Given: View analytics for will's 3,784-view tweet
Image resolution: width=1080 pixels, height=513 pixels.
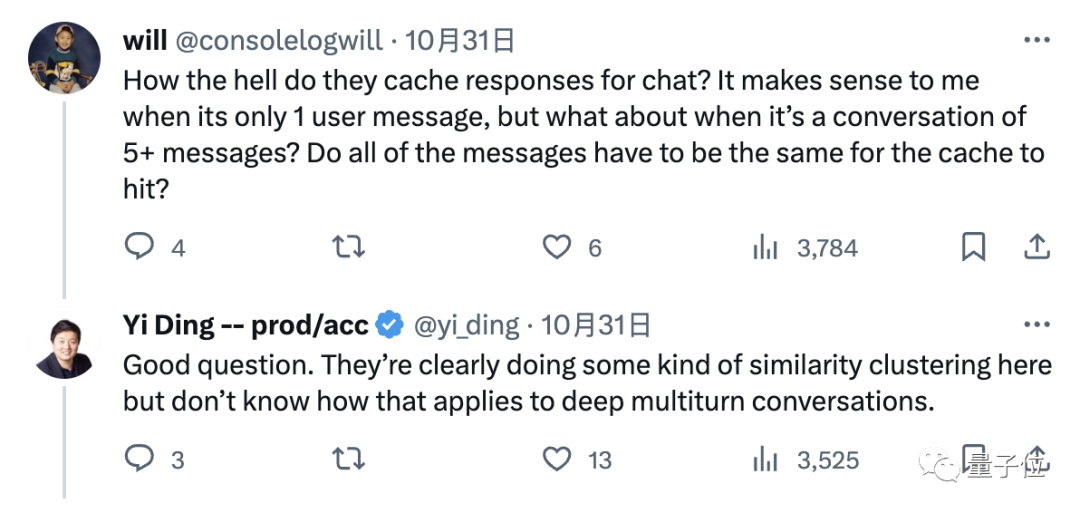Looking at the screenshot, I should pos(765,247).
